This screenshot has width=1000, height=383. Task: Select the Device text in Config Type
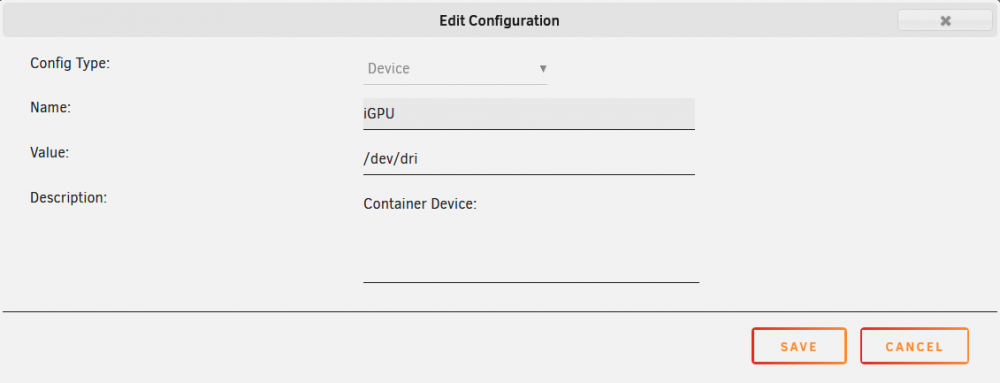click(x=388, y=68)
